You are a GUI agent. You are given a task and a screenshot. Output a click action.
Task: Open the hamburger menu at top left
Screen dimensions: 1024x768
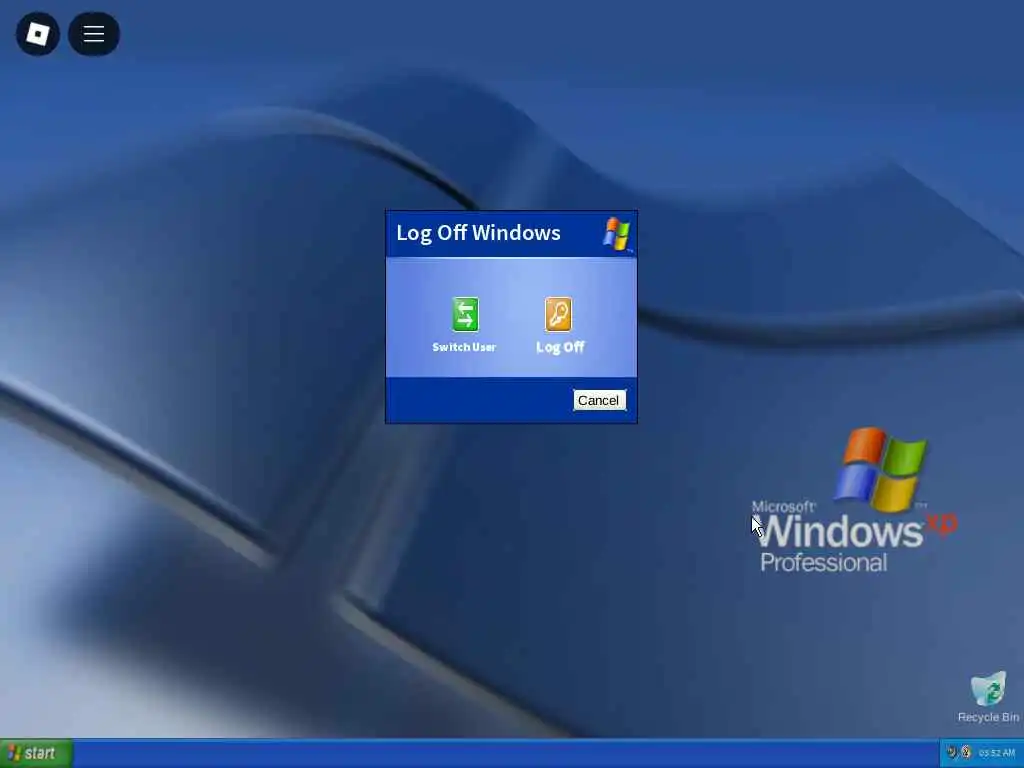coord(93,34)
